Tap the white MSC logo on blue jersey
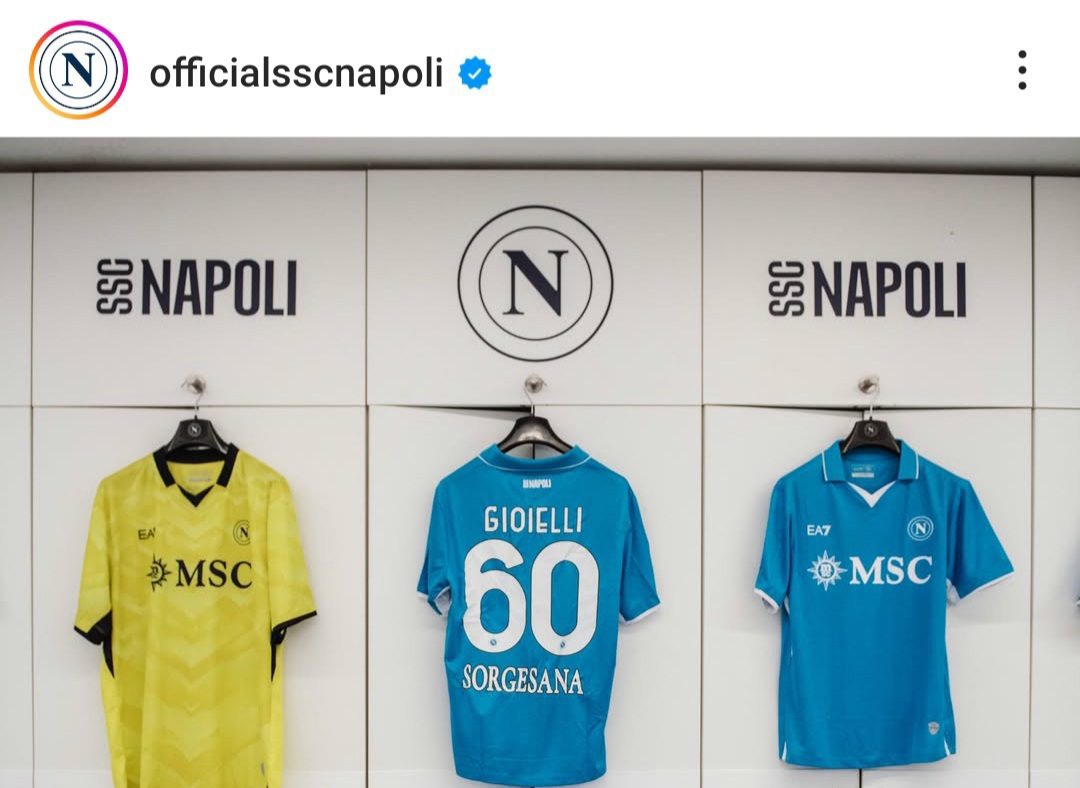Image resolution: width=1080 pixels, height=788 pixels. [x=870, y=570]
